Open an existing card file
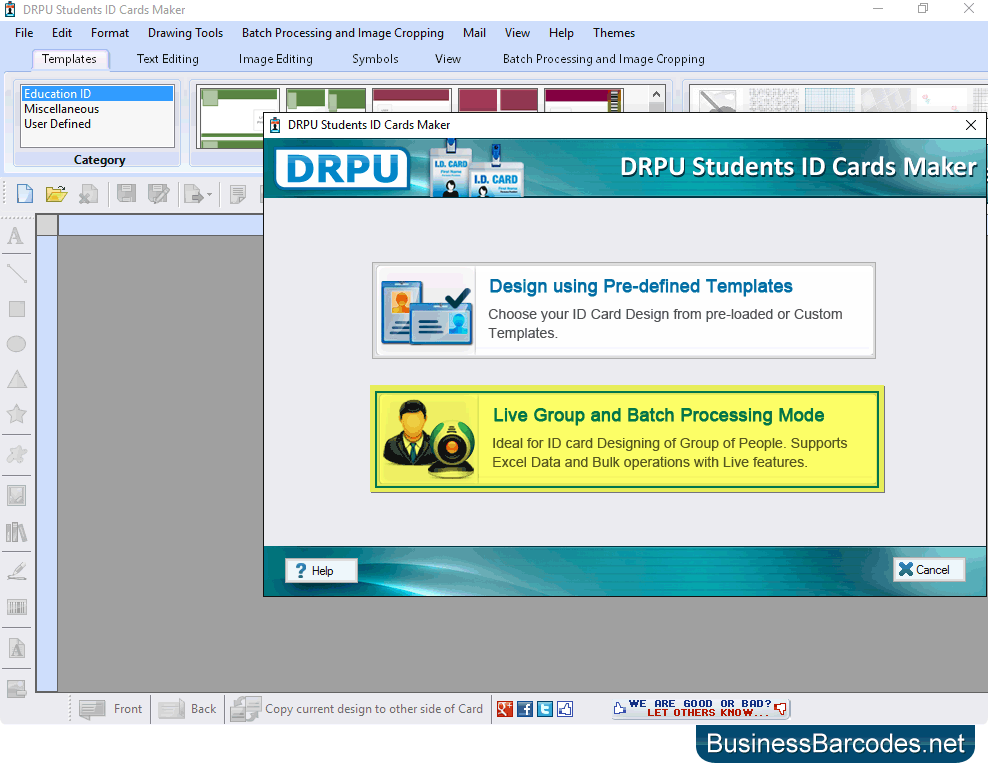The image size is (988, 763). (56, 193)
